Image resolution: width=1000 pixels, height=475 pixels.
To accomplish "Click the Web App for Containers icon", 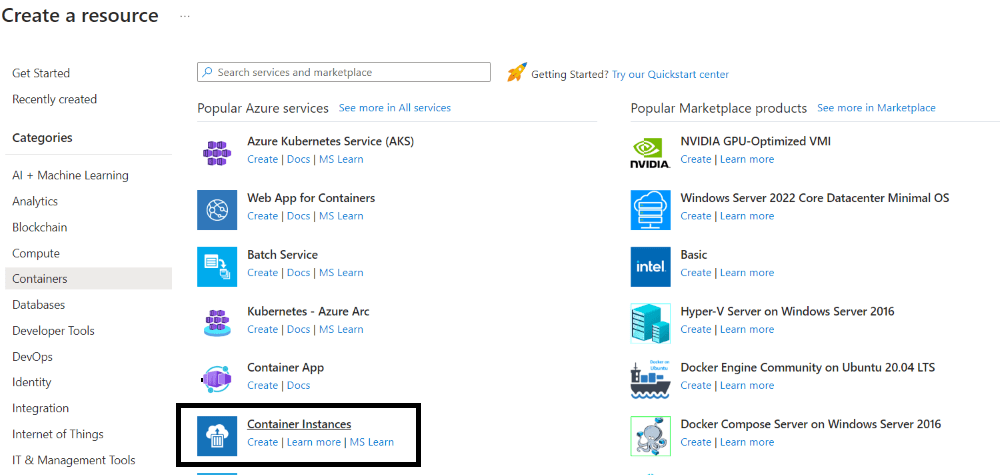I will (217, 209).
